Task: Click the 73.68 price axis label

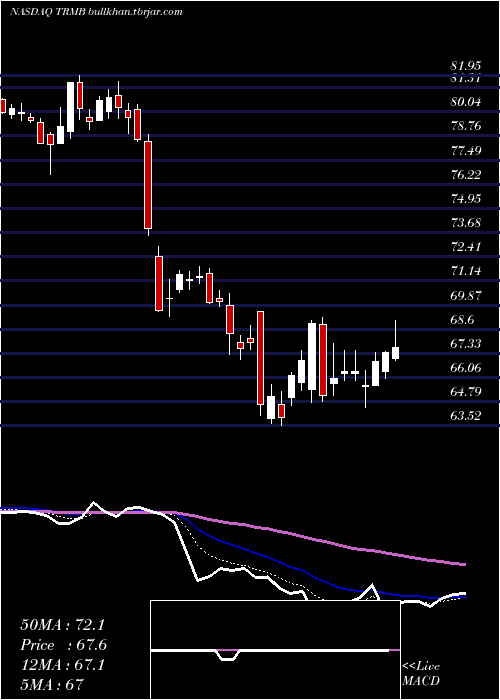Action: 466,223
